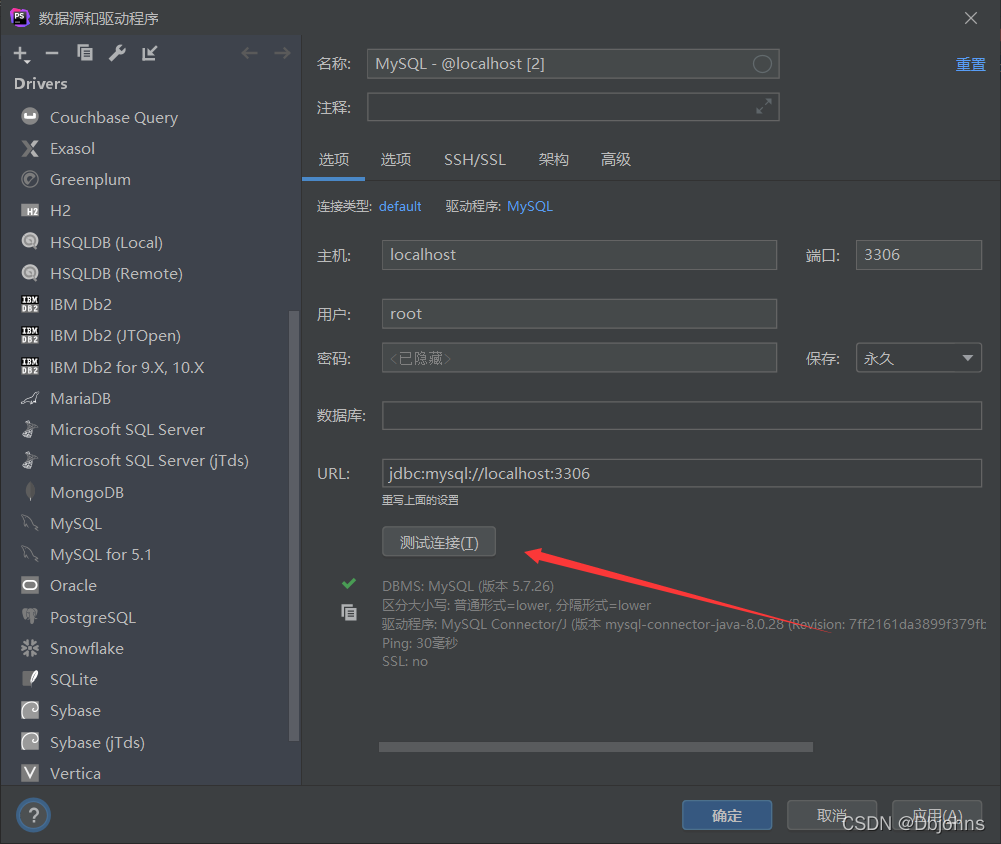
Task: Change connection type default link
Action: coord(400,206)
